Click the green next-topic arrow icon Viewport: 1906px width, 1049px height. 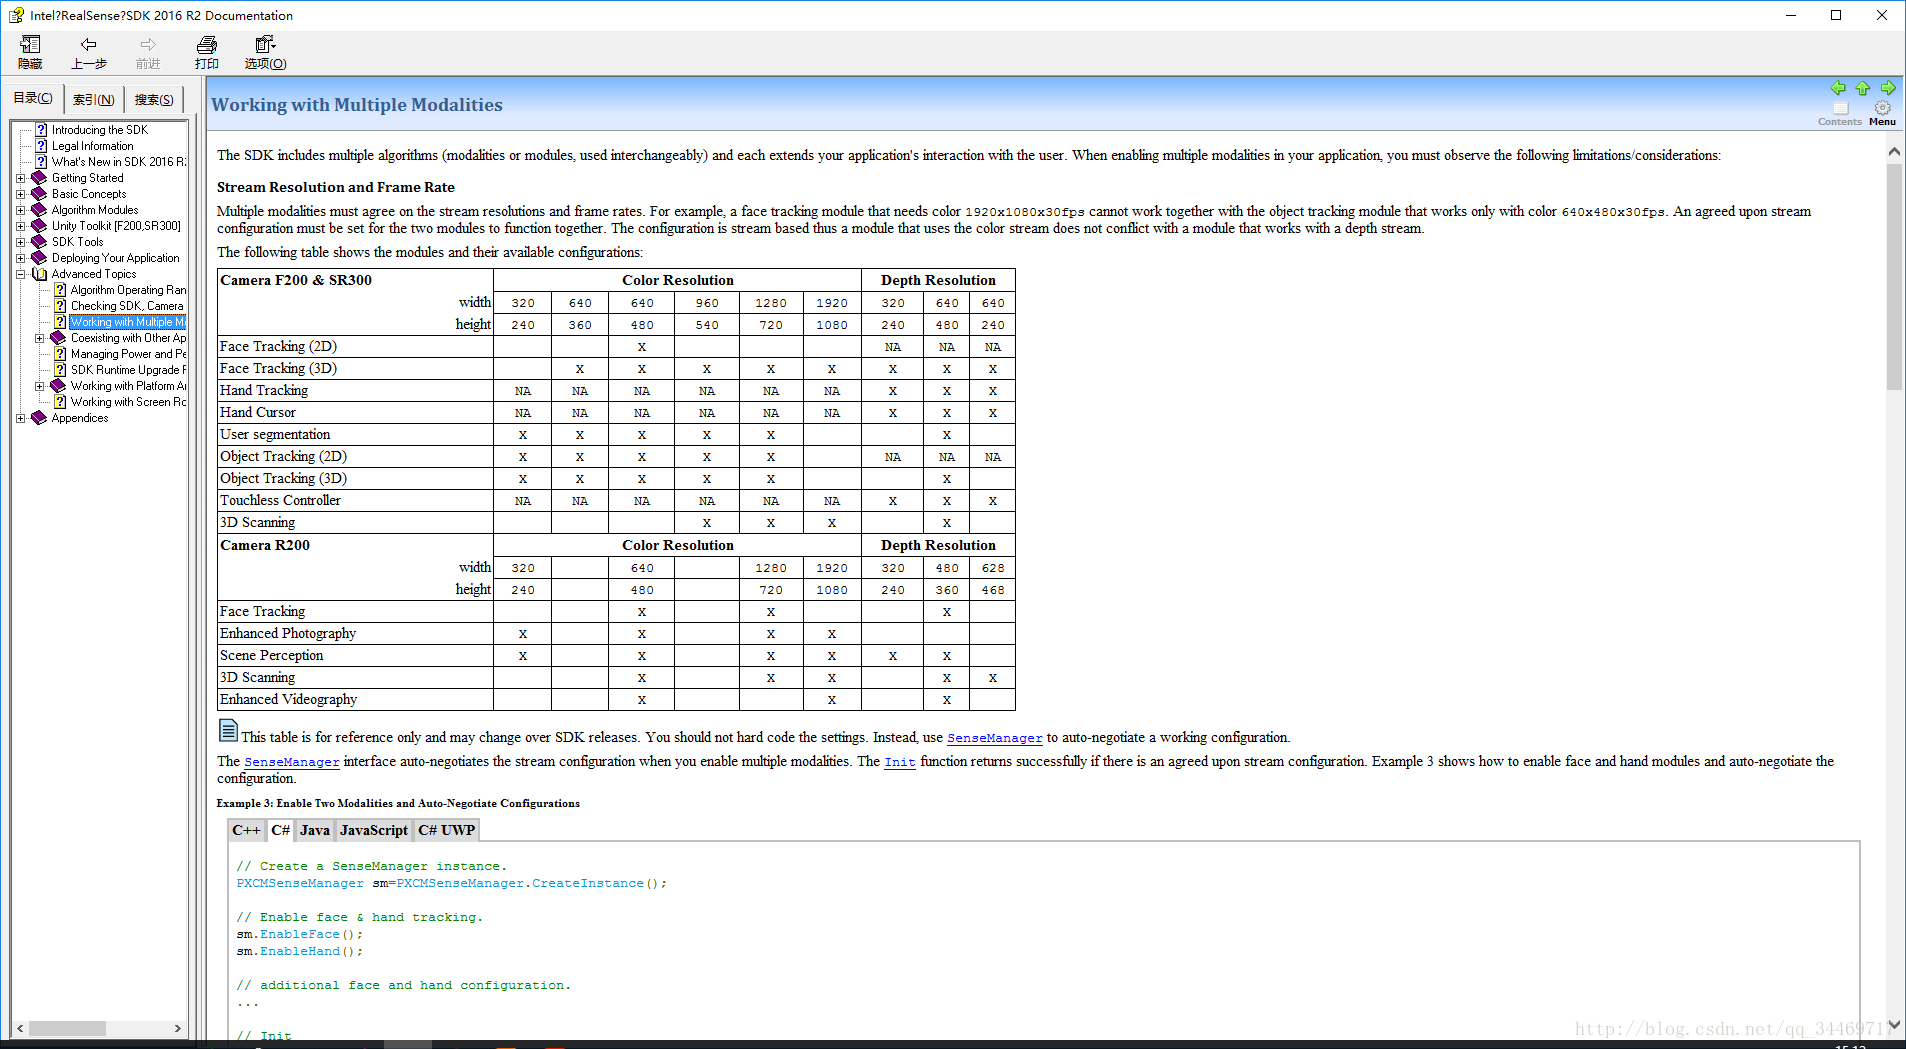pyautogui.click(x=1888, y=88)
